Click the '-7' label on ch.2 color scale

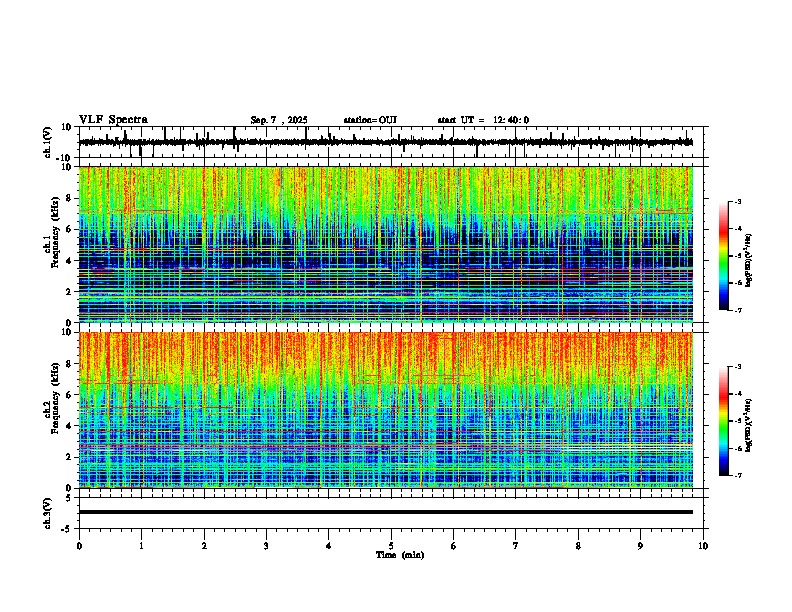(737, 475)
